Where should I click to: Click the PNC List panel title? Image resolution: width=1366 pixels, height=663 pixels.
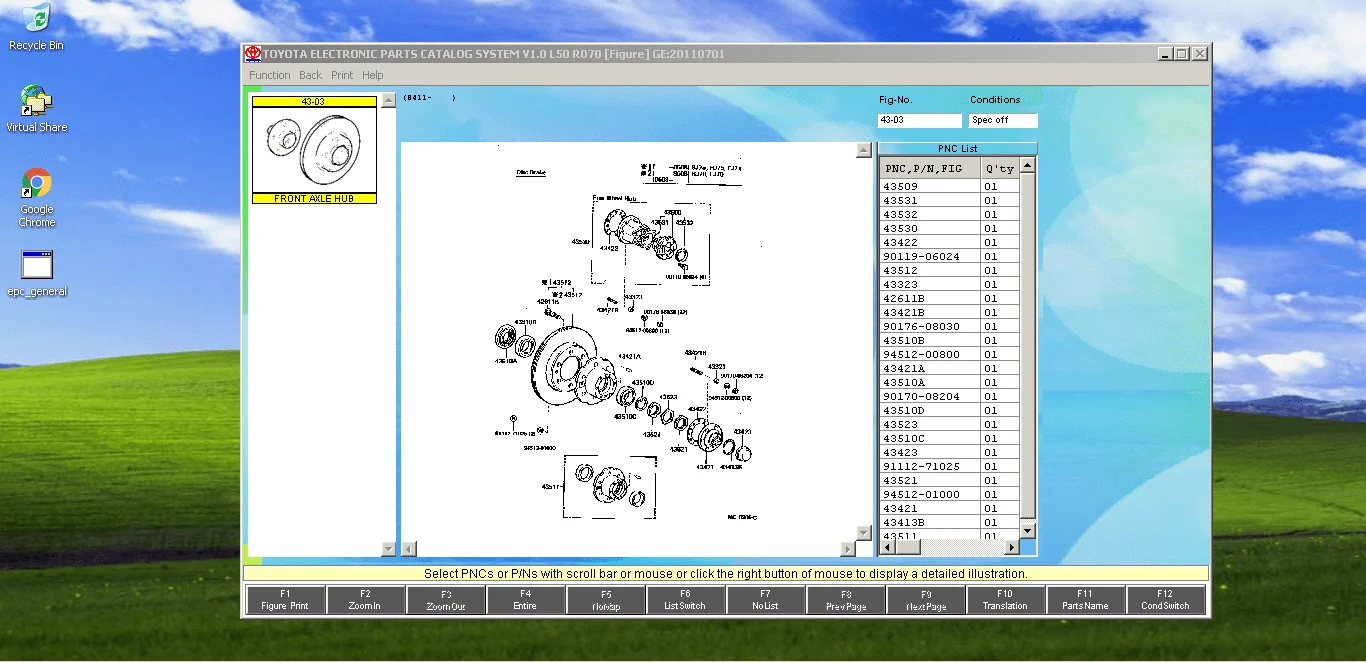pos(957,149)
